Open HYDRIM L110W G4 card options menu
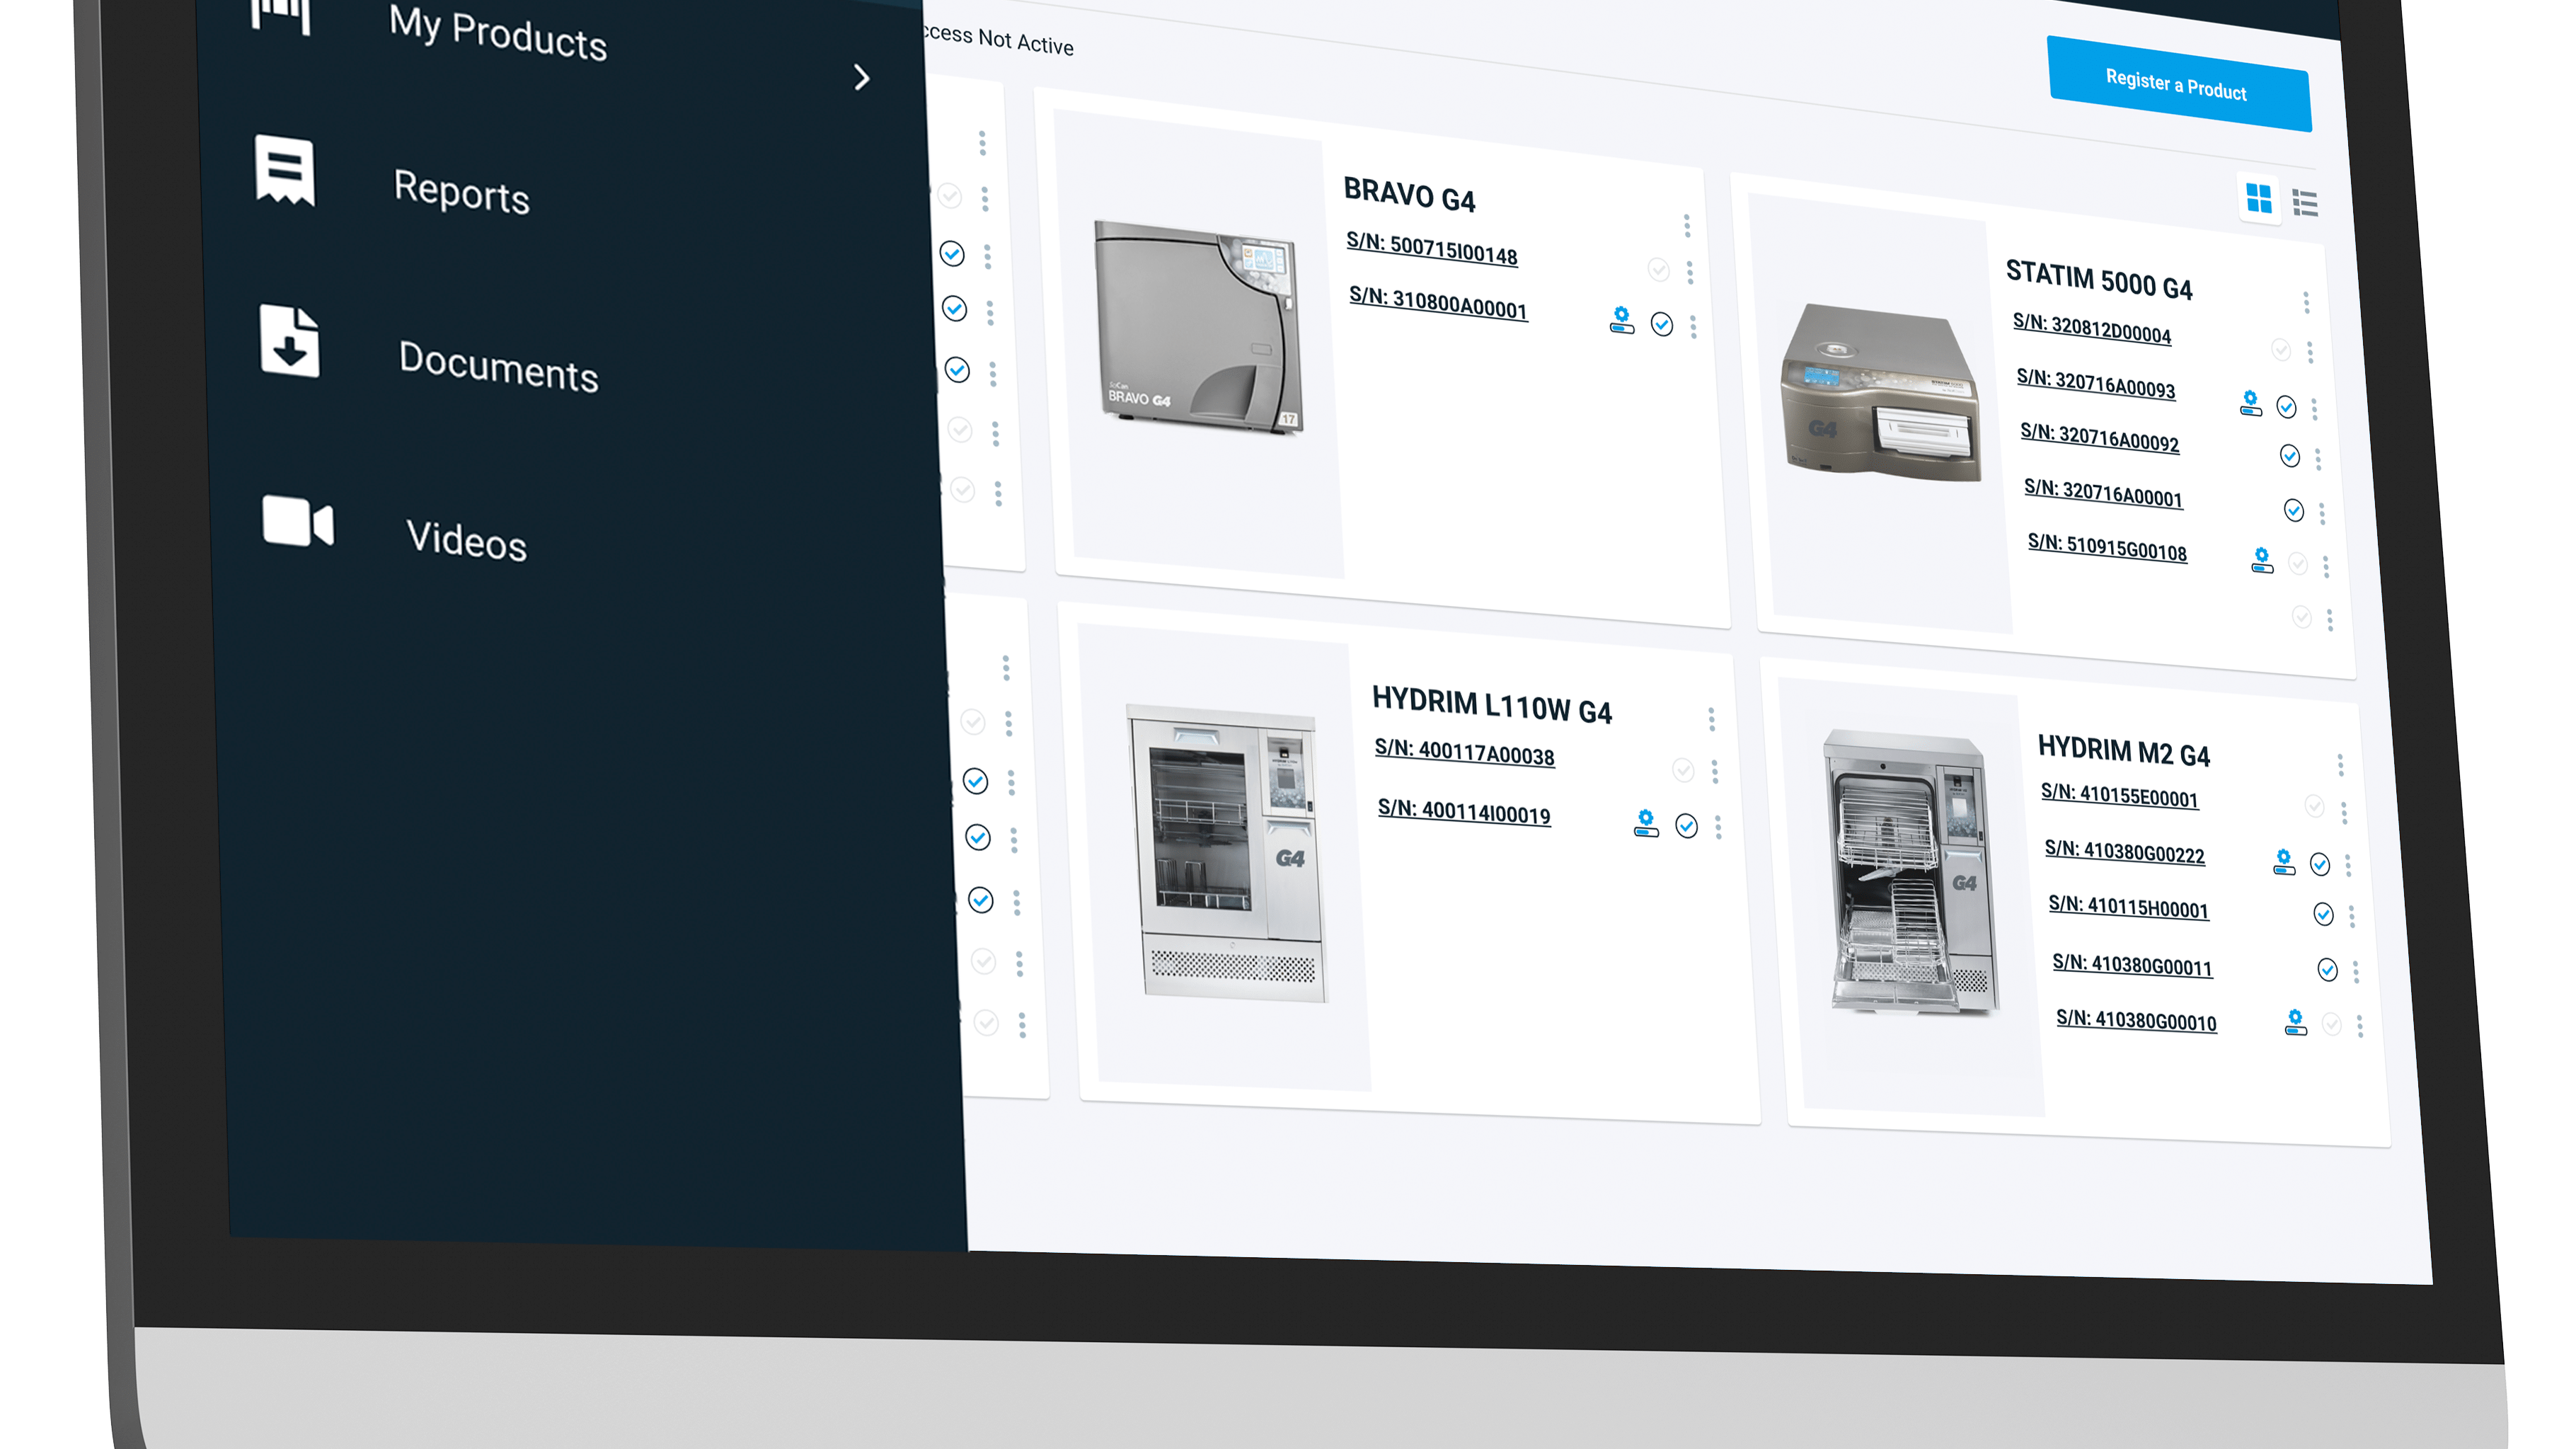Image resolution: width=2576 pixels, height=1449 pixels. (x=1711, y=719)
